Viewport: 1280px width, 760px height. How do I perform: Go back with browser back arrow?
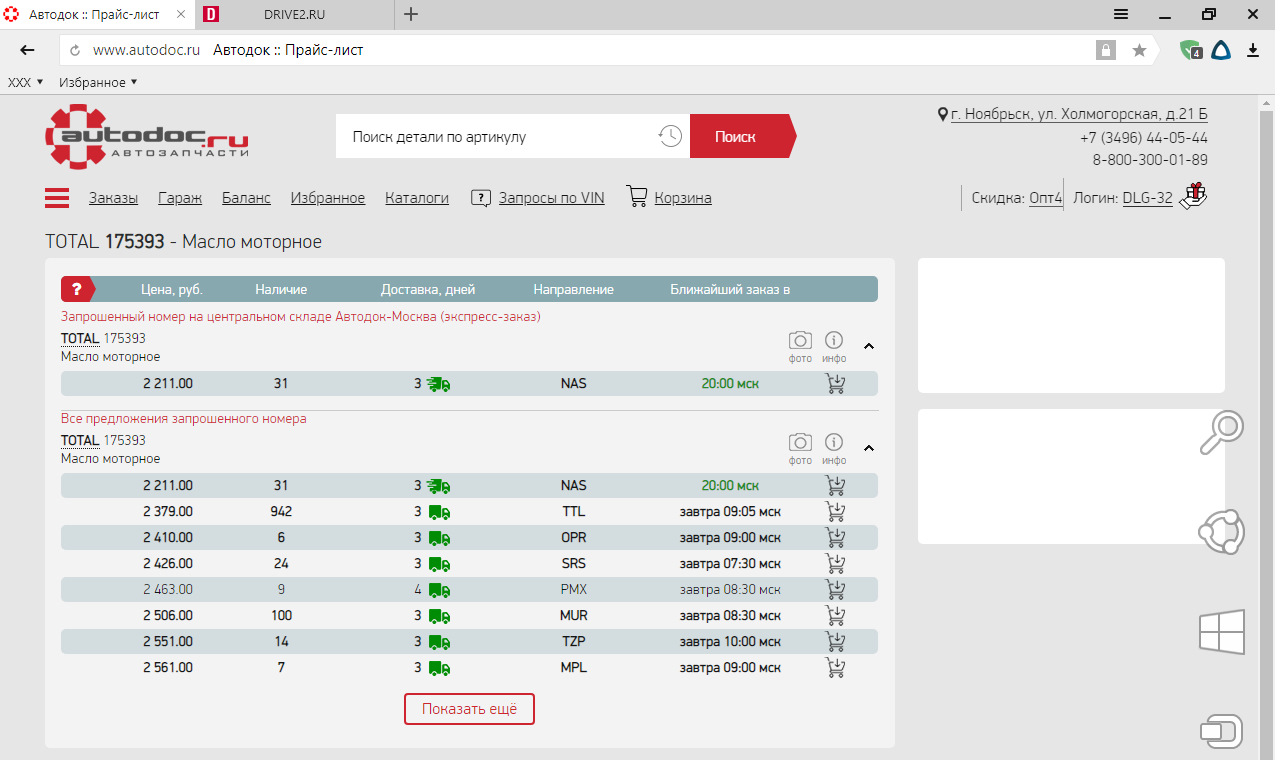(28, 50)
